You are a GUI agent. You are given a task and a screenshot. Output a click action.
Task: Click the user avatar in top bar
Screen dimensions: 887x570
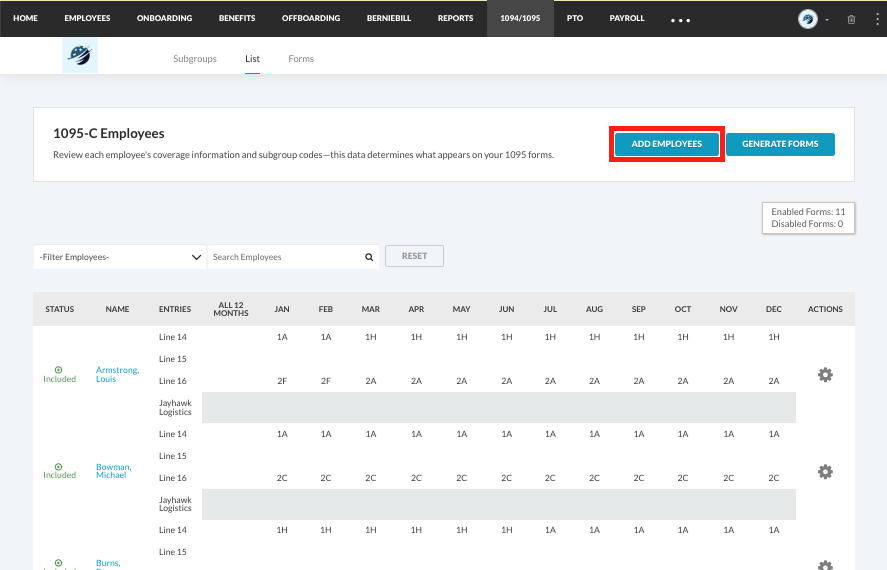tap(807, 19)
